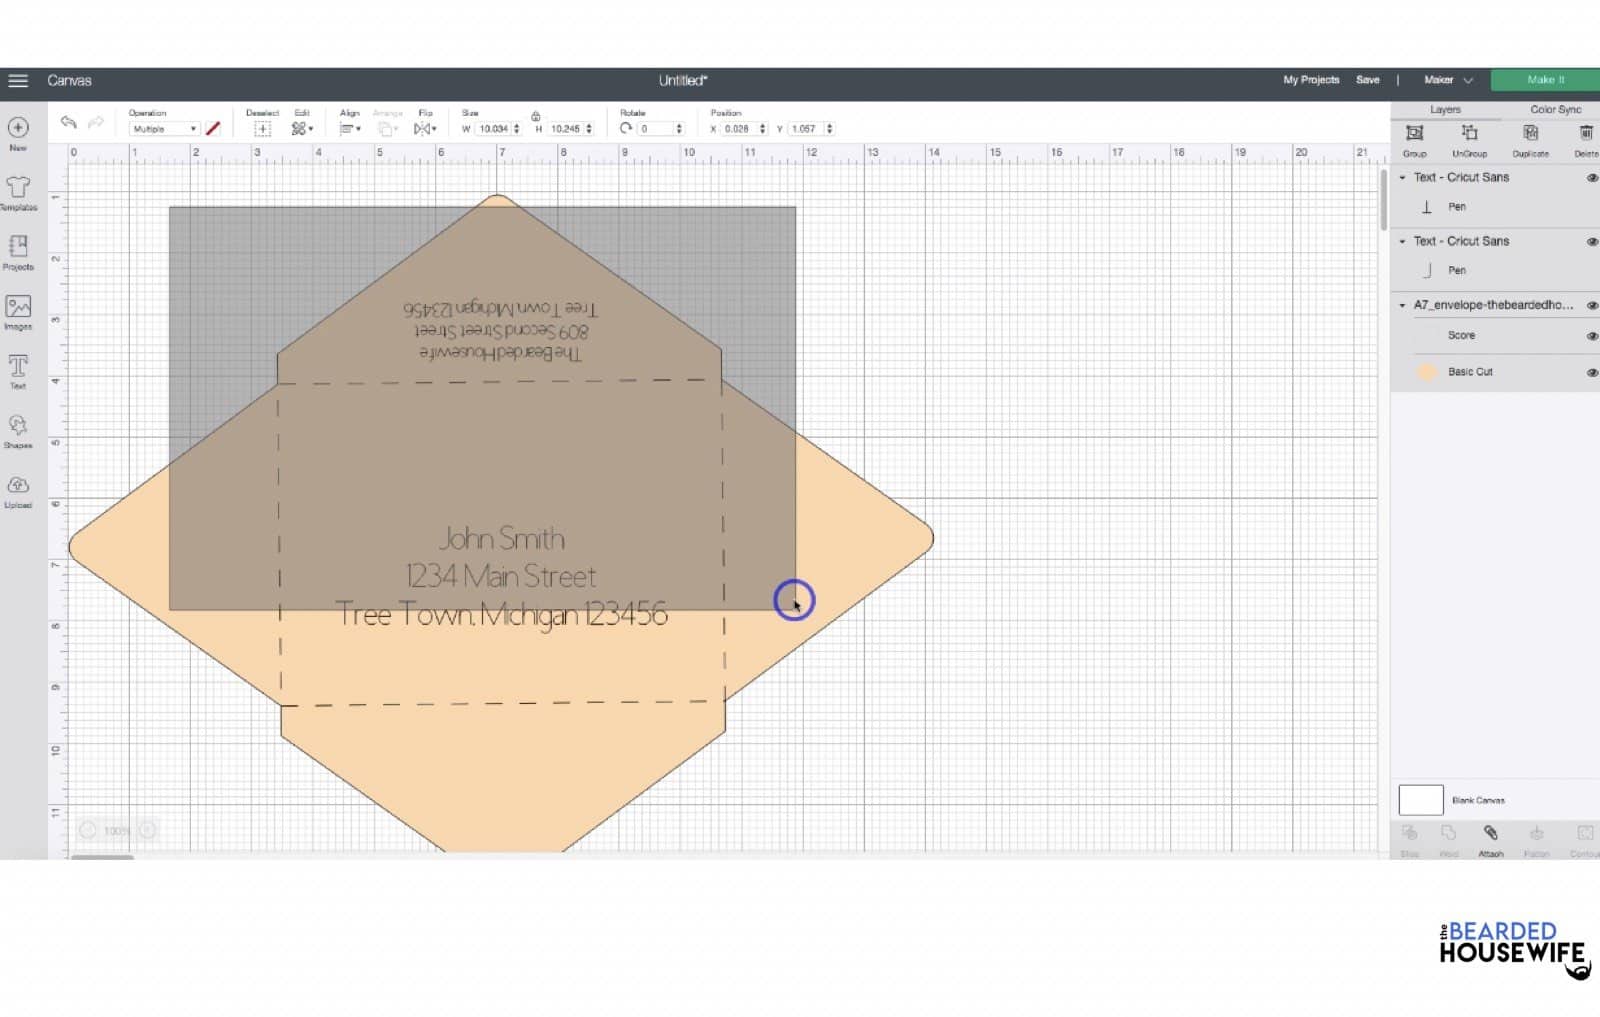Toggle visibility of Basic Cut layer
This screenshot has height=1017, width=1600.
click(1592, 372)
